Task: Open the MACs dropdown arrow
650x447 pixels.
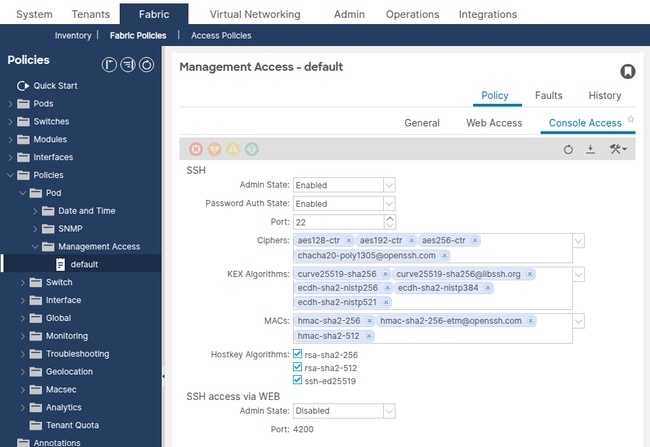Action: click(579, 321)
